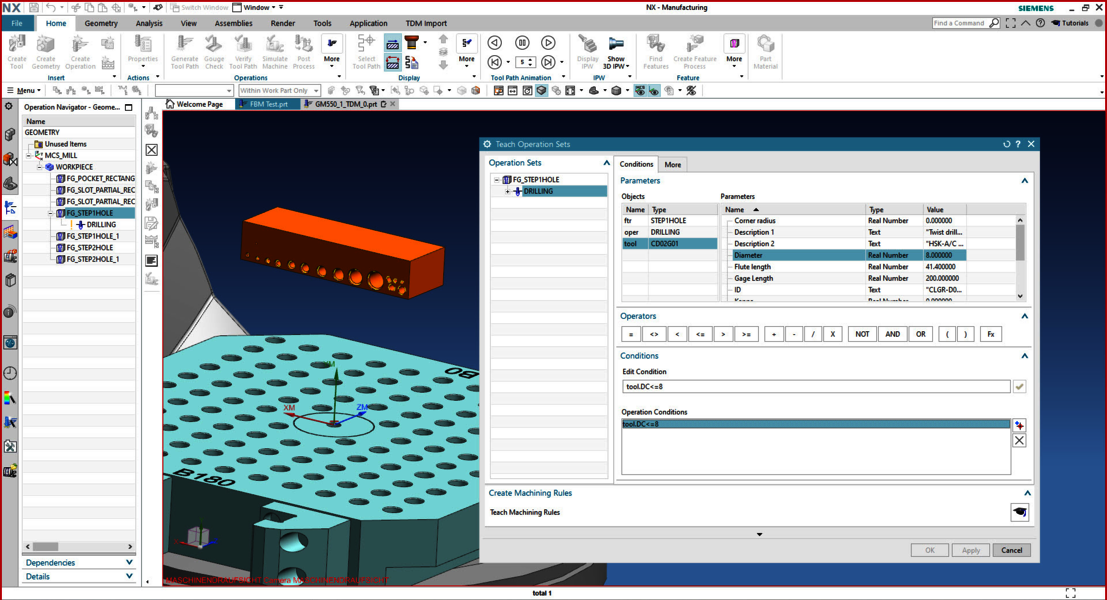Click the Create Operation ribbon icon

[x=80, y=52]
